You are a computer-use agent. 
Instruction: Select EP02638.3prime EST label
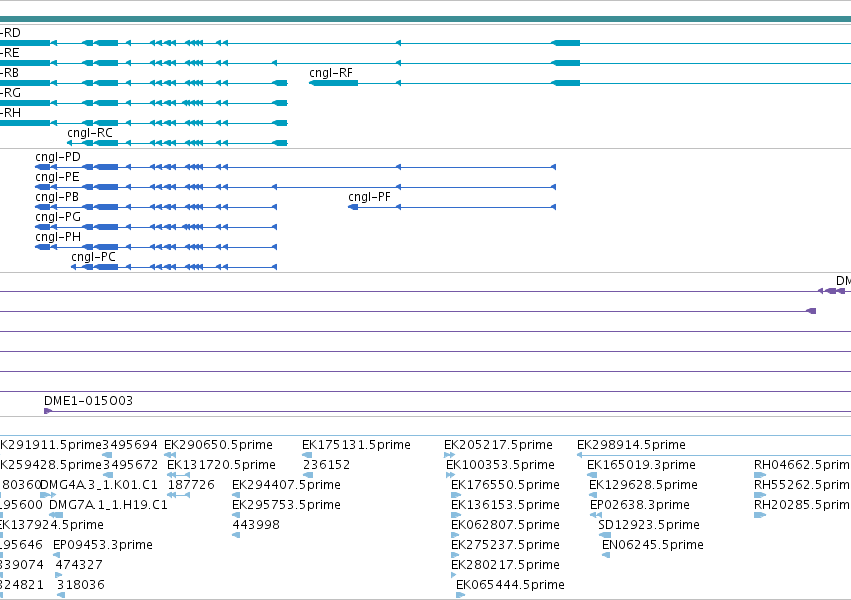click(640, 505)
